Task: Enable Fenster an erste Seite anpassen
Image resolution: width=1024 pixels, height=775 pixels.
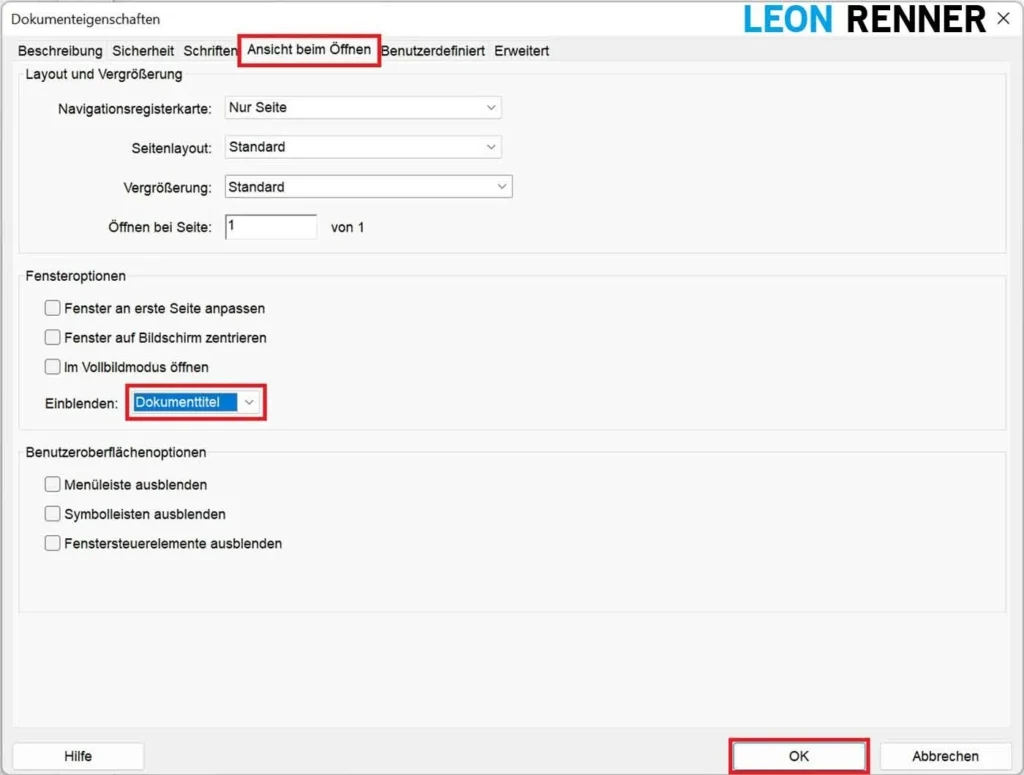Action: click(x=53, y=308)
